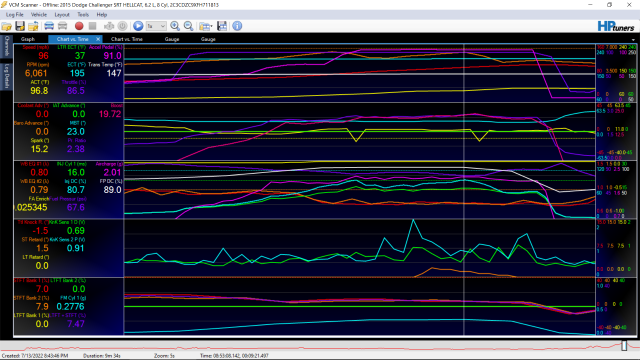The image size is (640, 360).
Task: Switch to the Graph tab
Action: pyautogui.click(x=28, y=39)
